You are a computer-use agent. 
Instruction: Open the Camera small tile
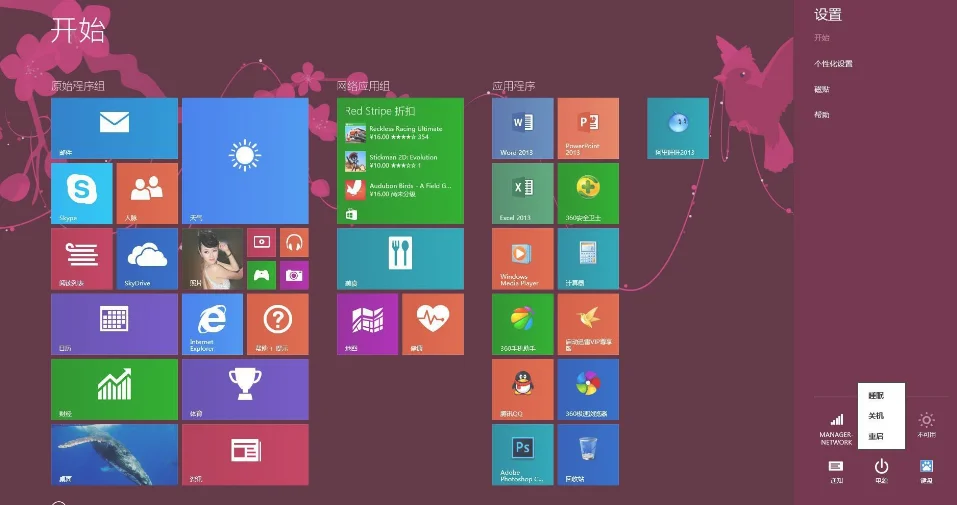coord(294,275)
